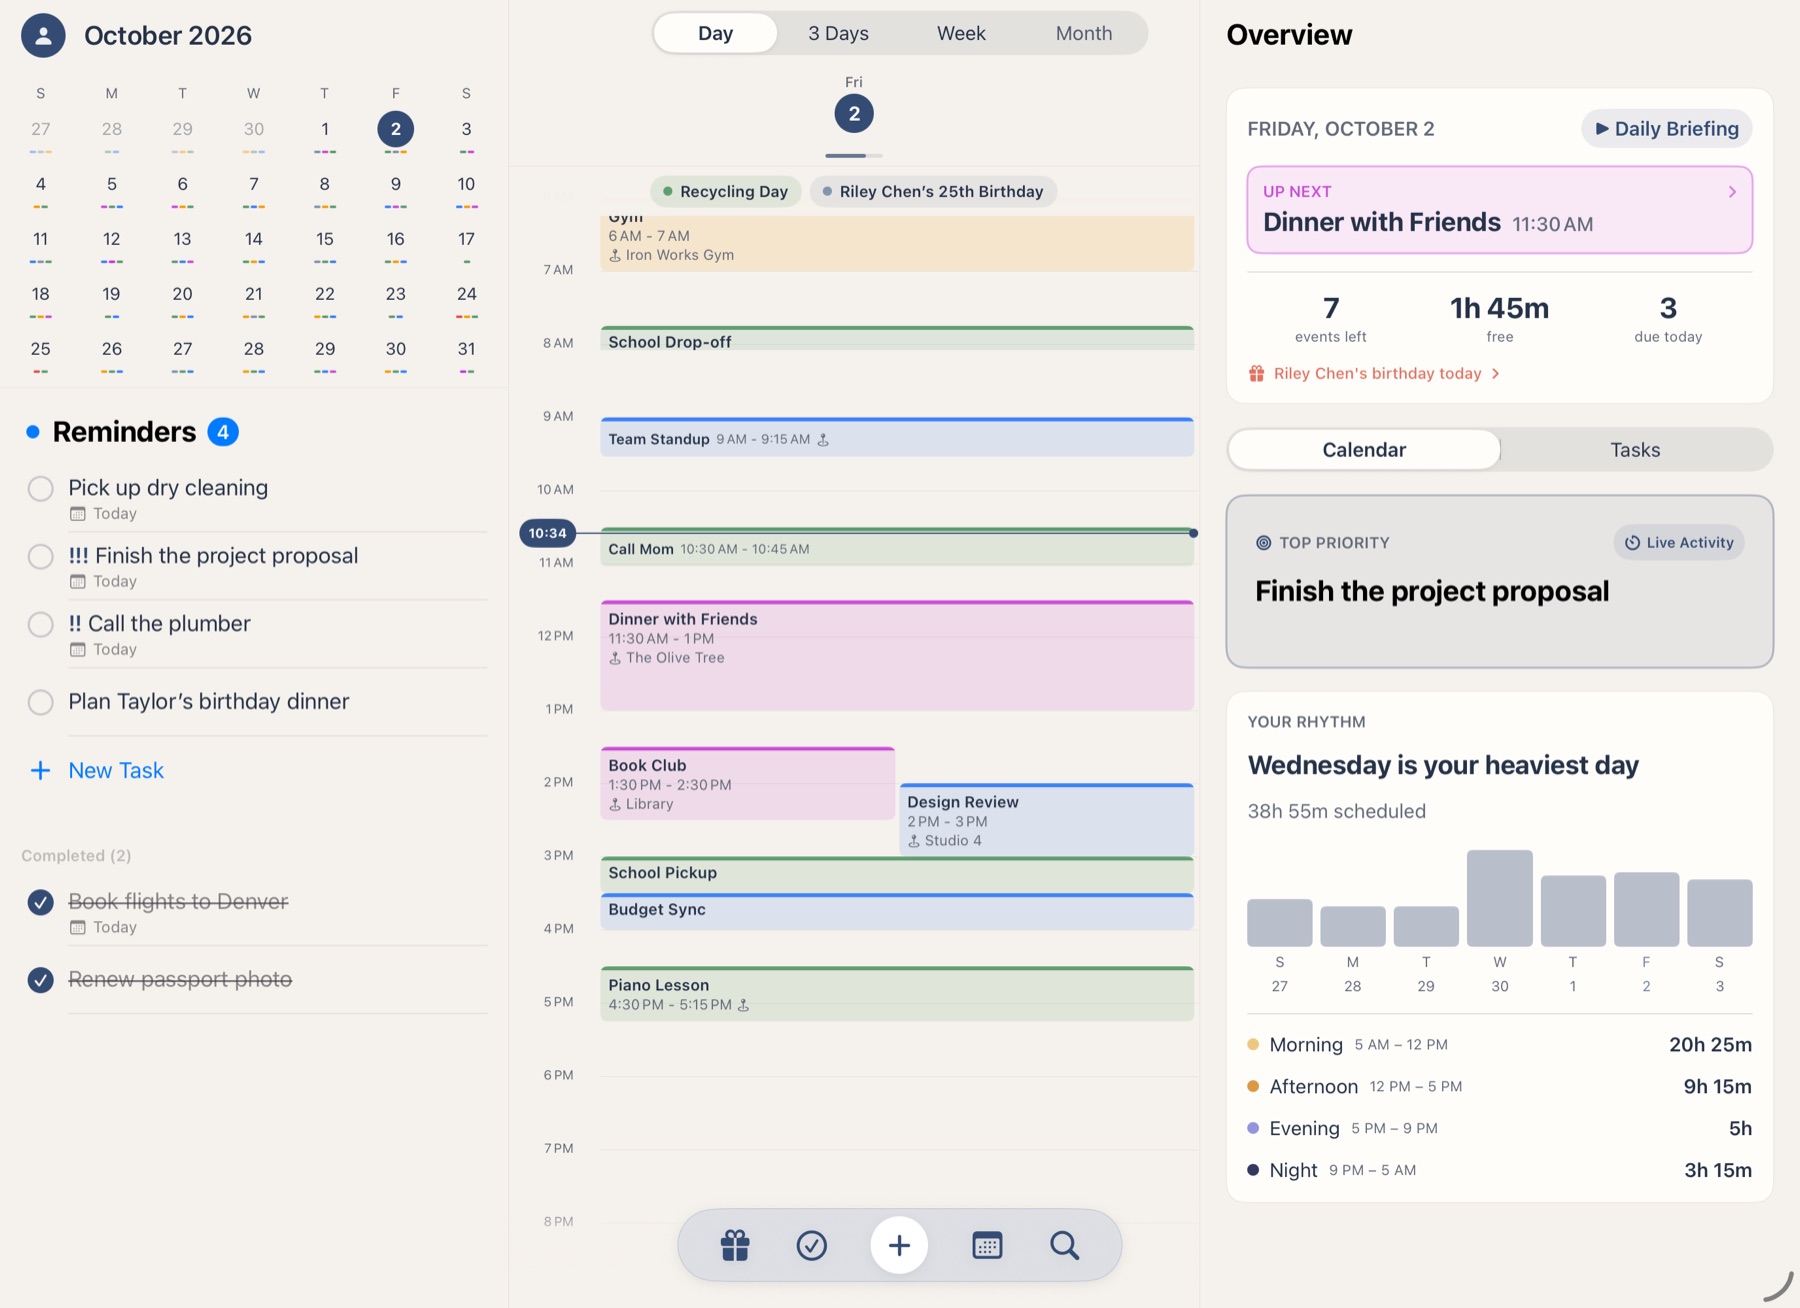Viewport: 1800px width, 1308px height.
Task: Click the target icon next to Top Priority
Action: [x=1263, y=542]
